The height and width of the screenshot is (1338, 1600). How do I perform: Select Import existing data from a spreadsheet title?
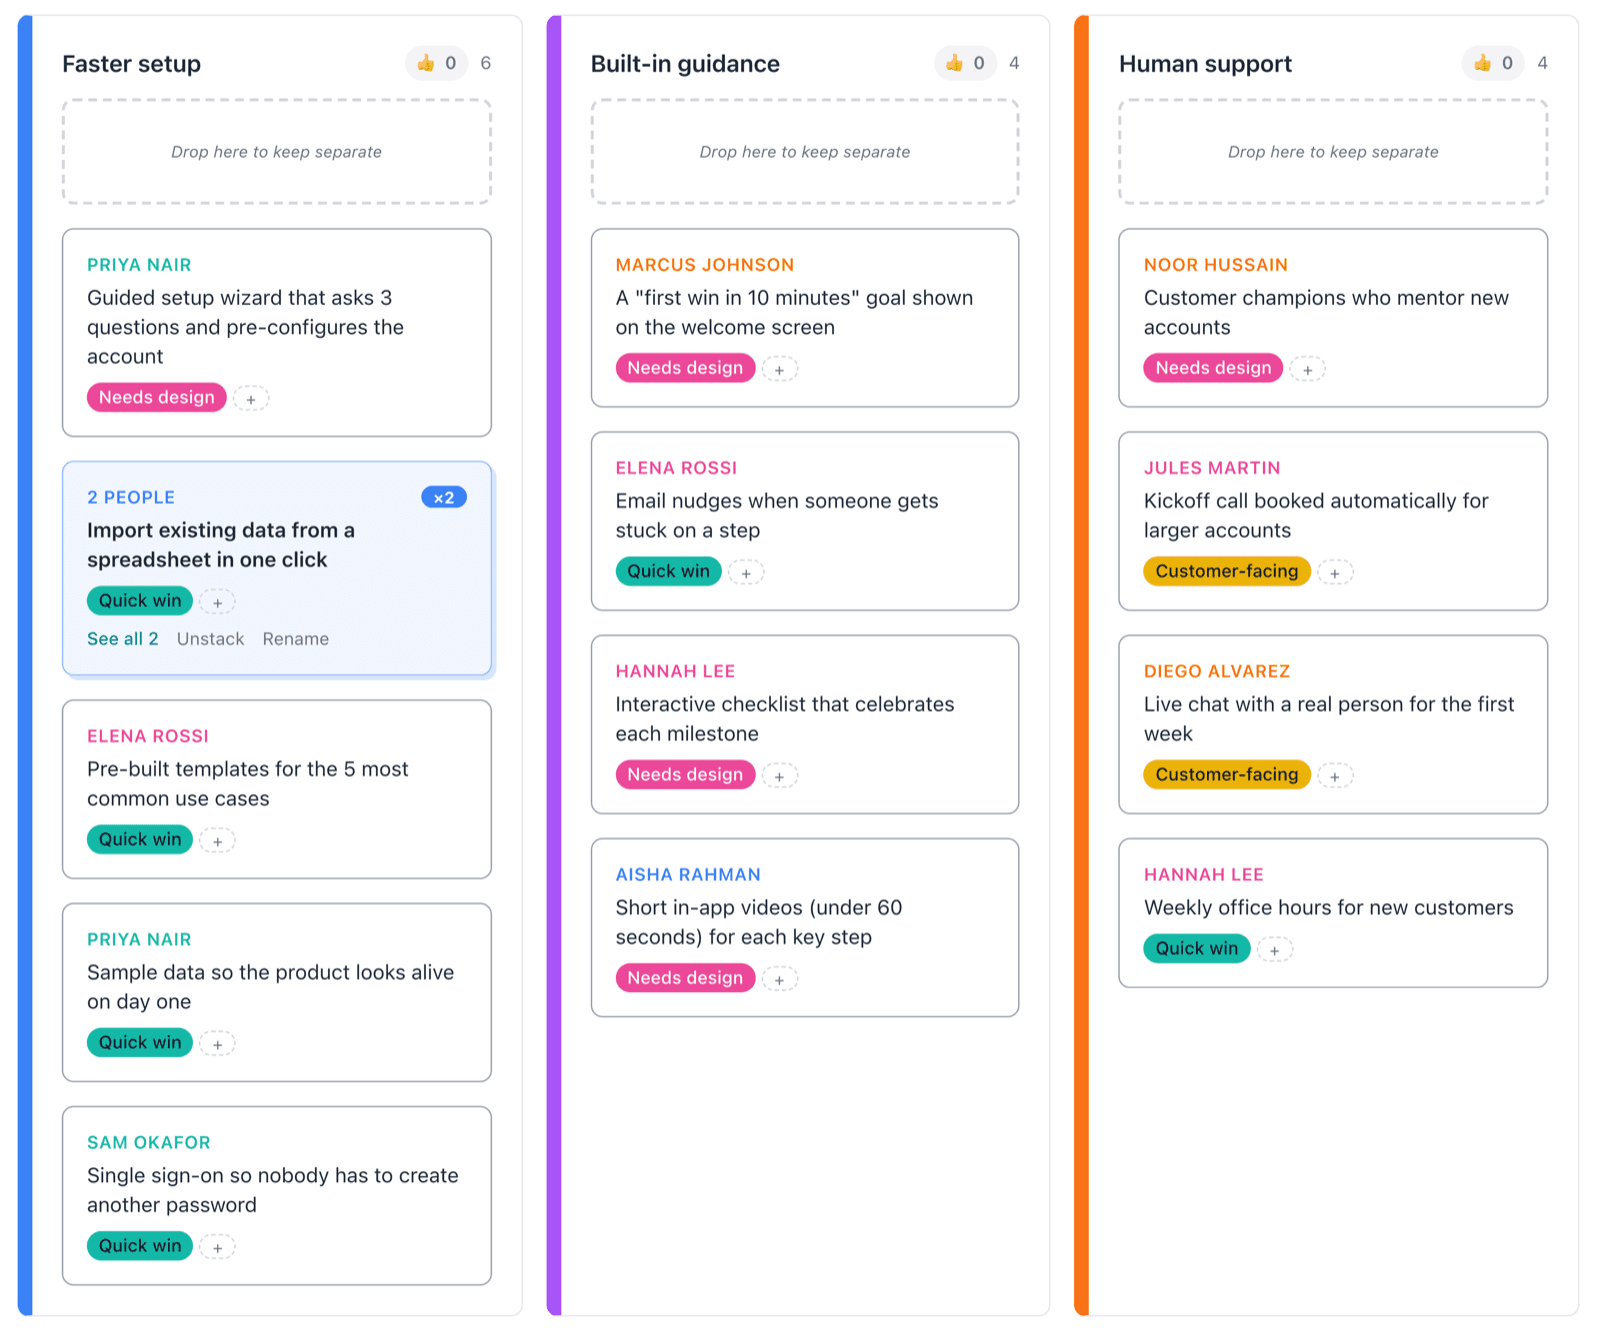221,545
